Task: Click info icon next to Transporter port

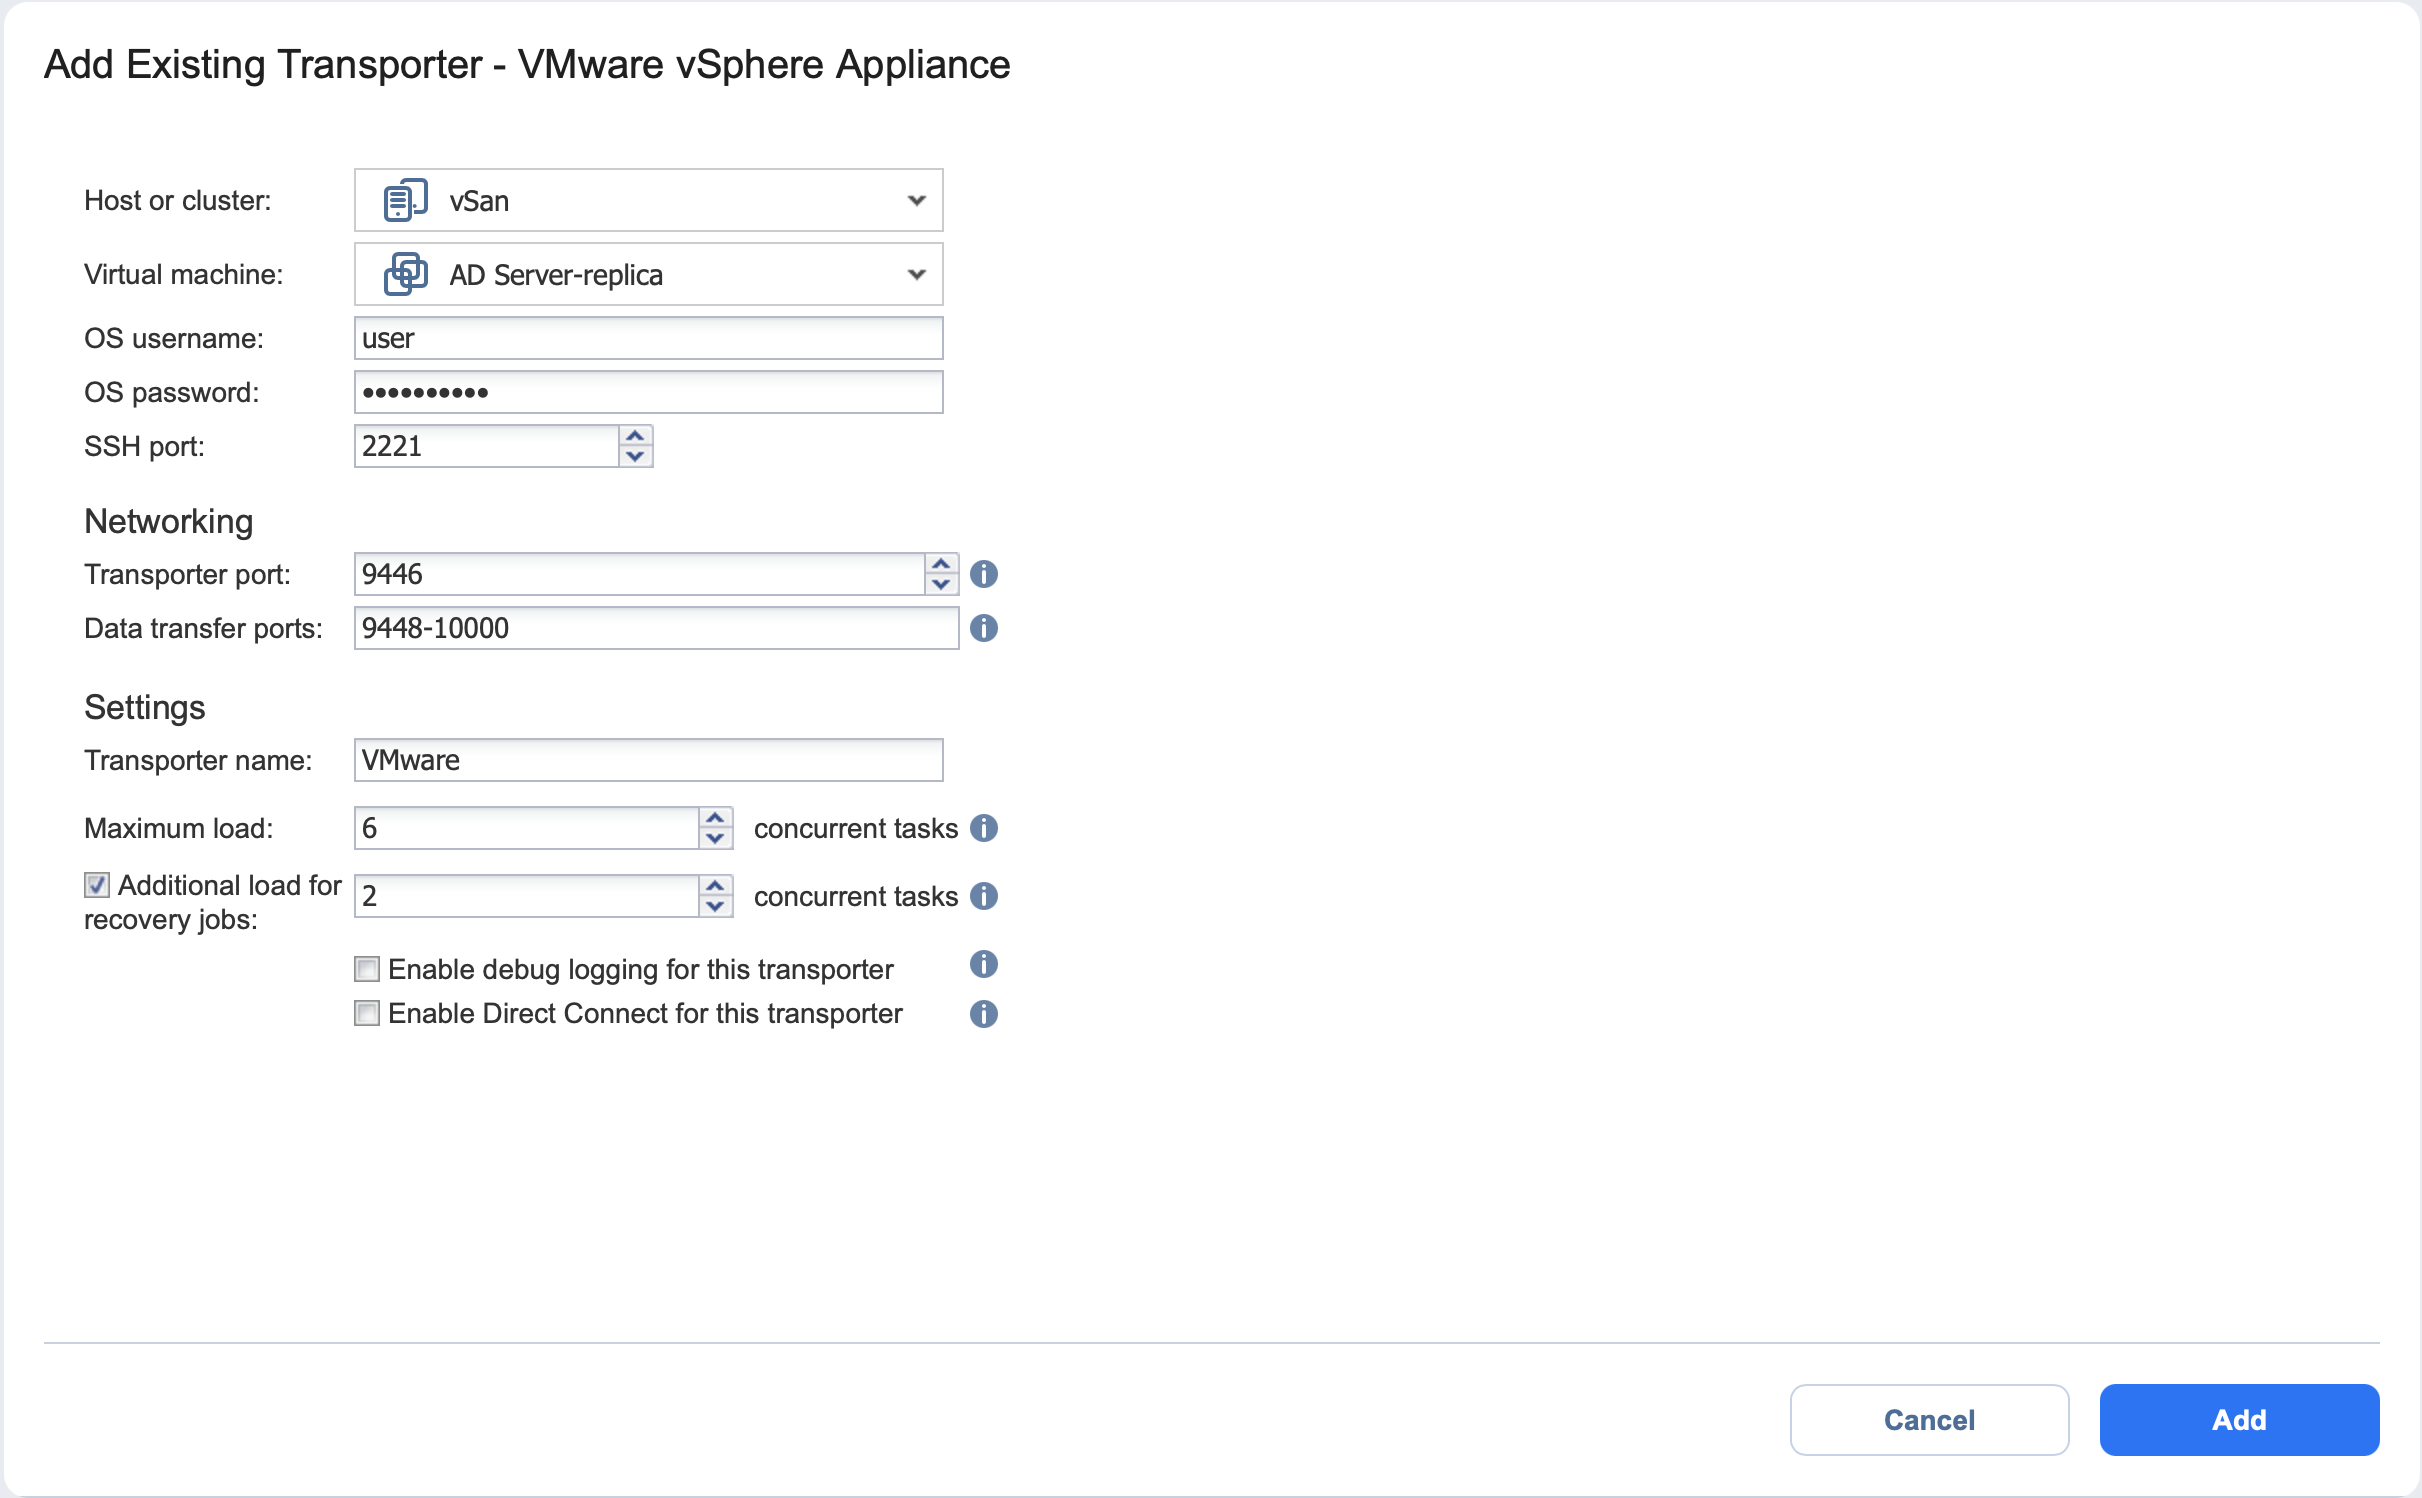Action: pyautogui.click(x=984, y=574)
